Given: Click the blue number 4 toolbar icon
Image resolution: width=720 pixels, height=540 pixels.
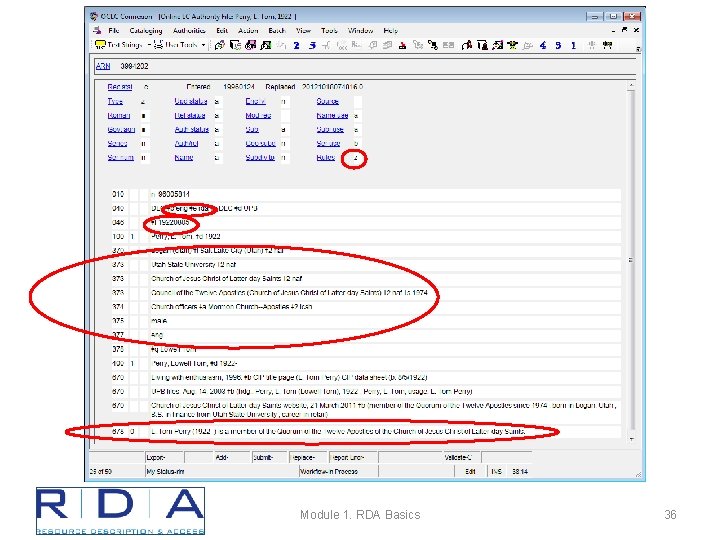Looking at the screenshot, I should [x=543, y=45].
